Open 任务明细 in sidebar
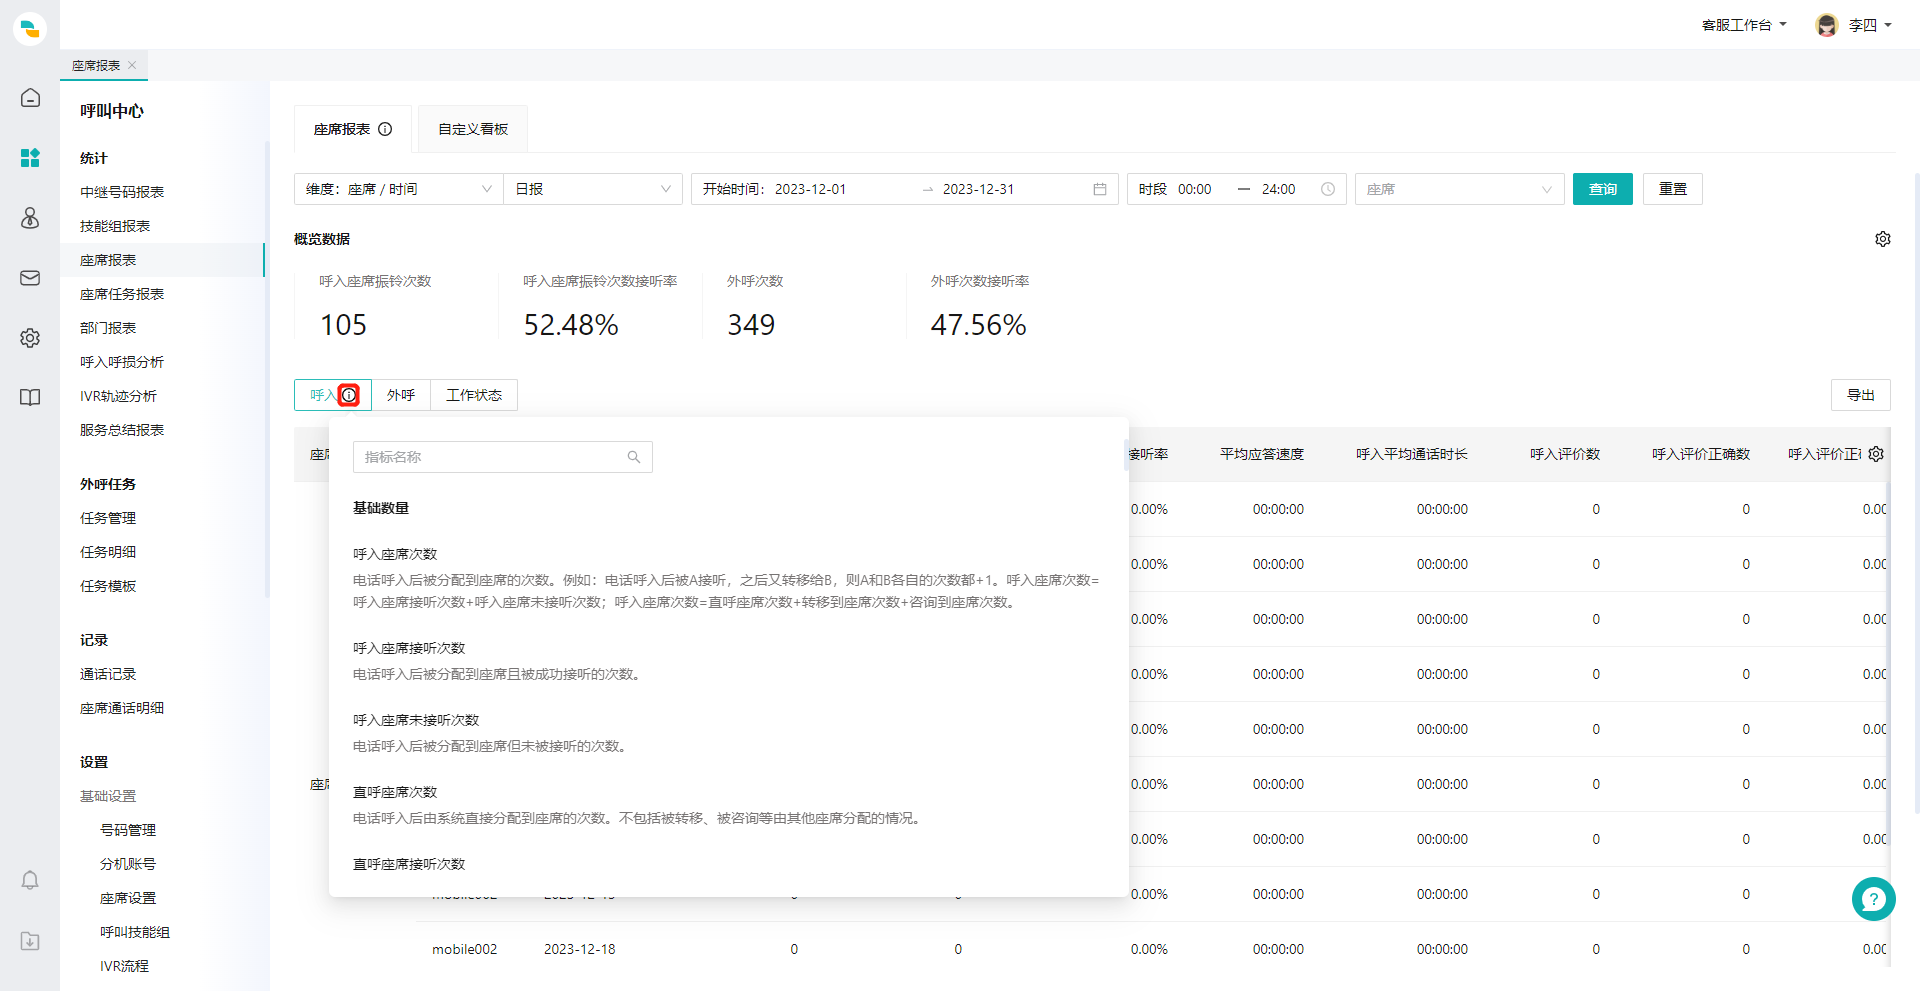This screenshot has width=1920, height=991. (x=108, y=552)
